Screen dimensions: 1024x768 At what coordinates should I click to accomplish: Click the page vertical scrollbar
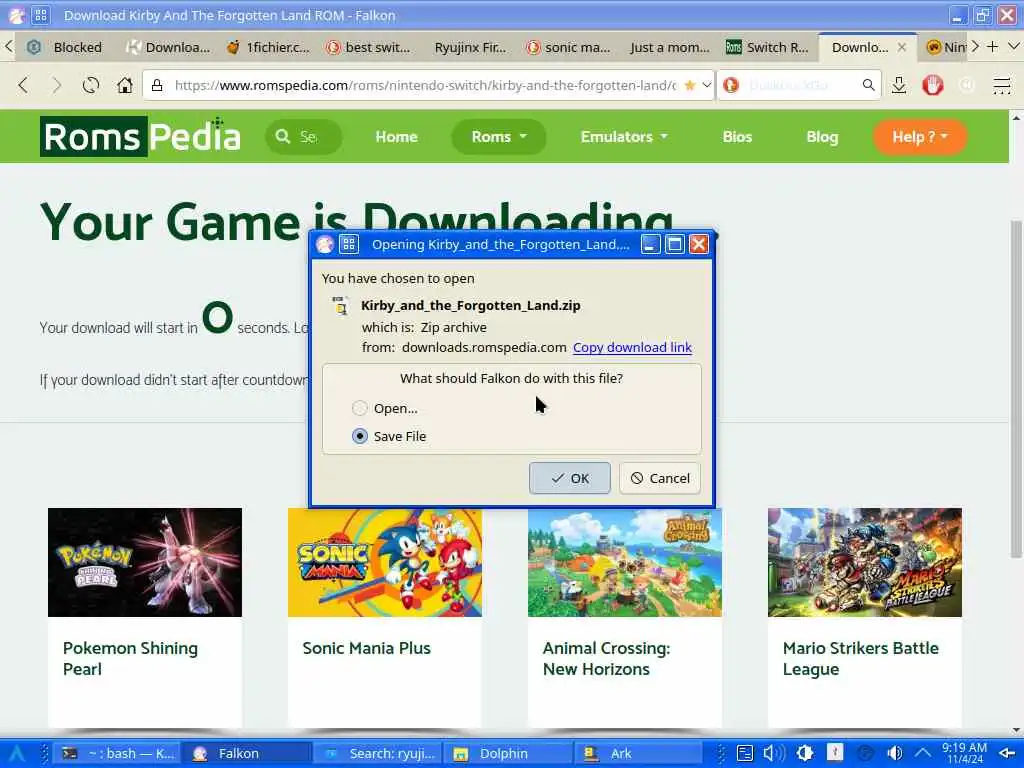1016,389
